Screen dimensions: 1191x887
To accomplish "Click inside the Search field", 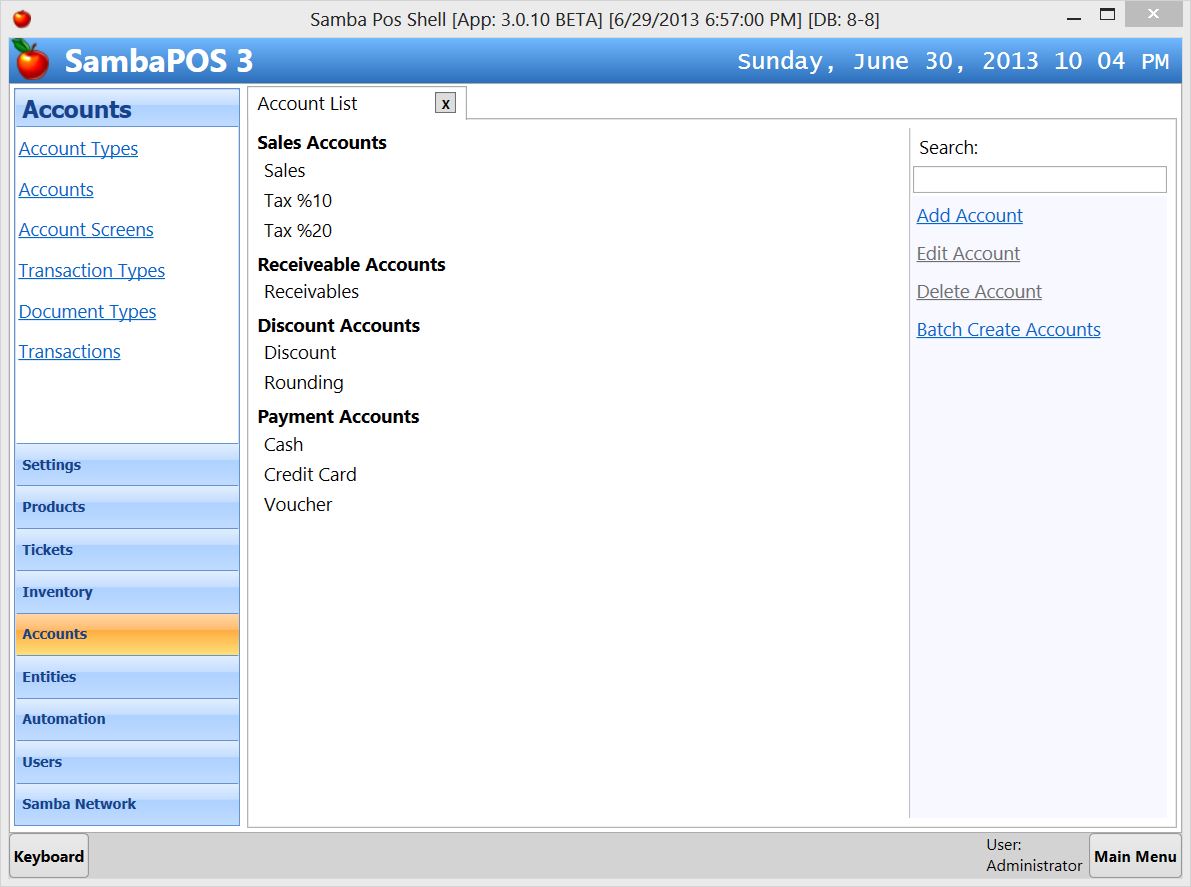I will click(1039, 179).
